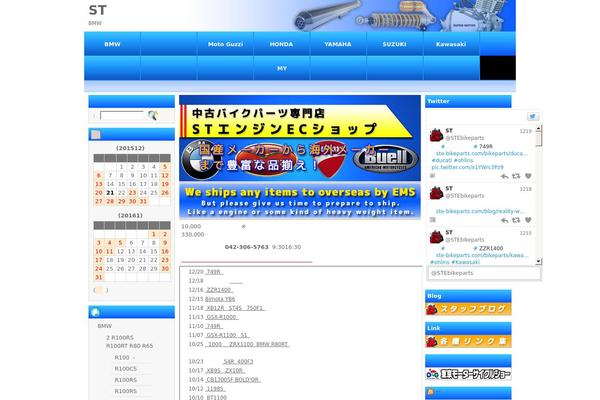Viewport: 600px width, 400px height.
Task: Click the ST Engine EC shop banner
Action: coord(300,138)
